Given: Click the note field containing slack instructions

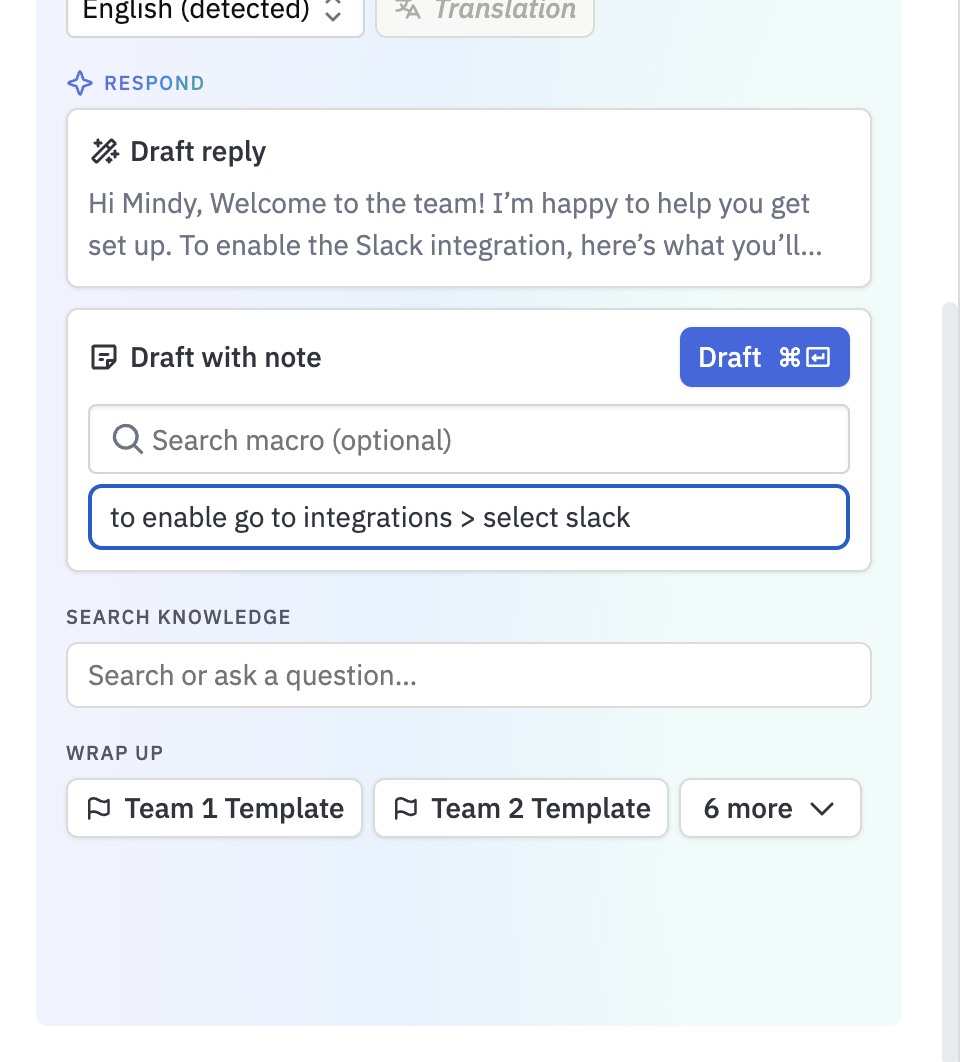Looking at the screenshot, I should (x=469, y=517).
